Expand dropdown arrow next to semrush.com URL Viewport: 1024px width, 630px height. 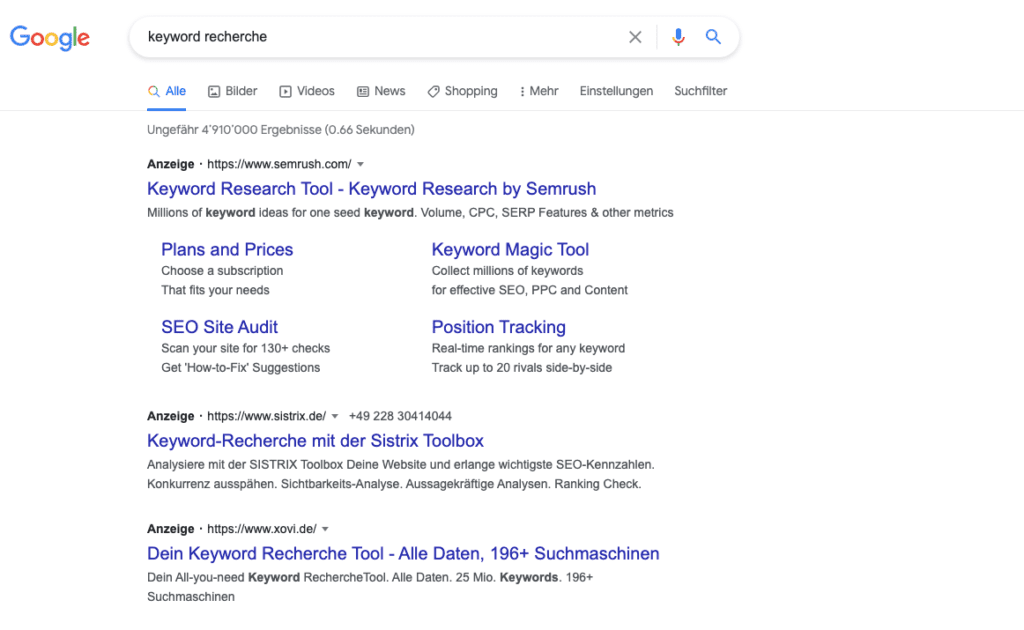coord(360,164)
